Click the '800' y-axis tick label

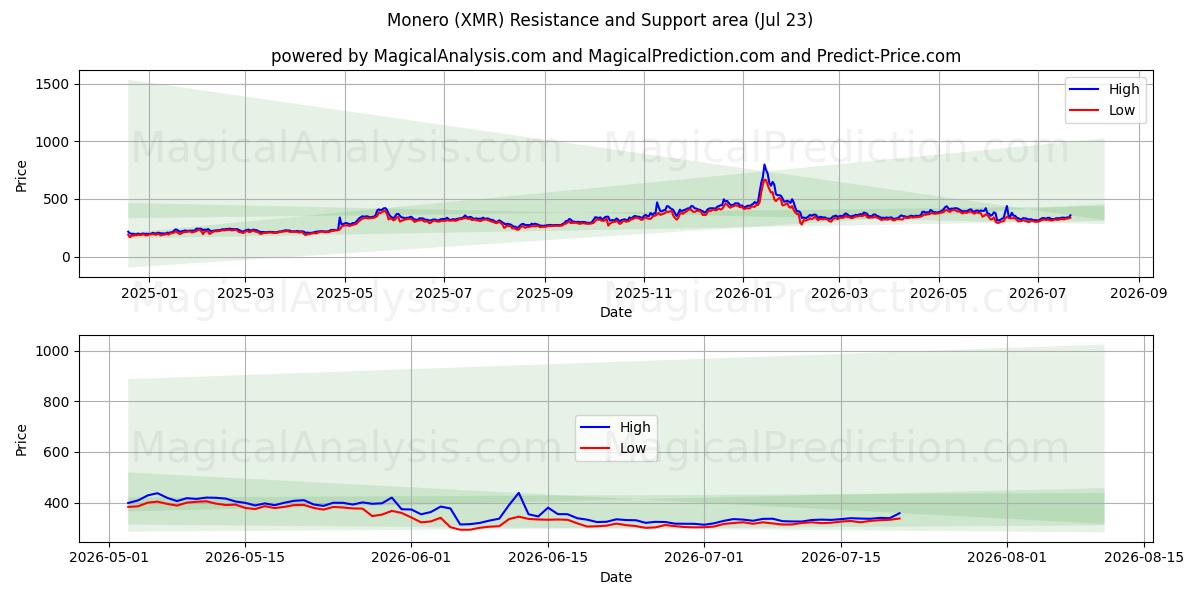point(57,402)
